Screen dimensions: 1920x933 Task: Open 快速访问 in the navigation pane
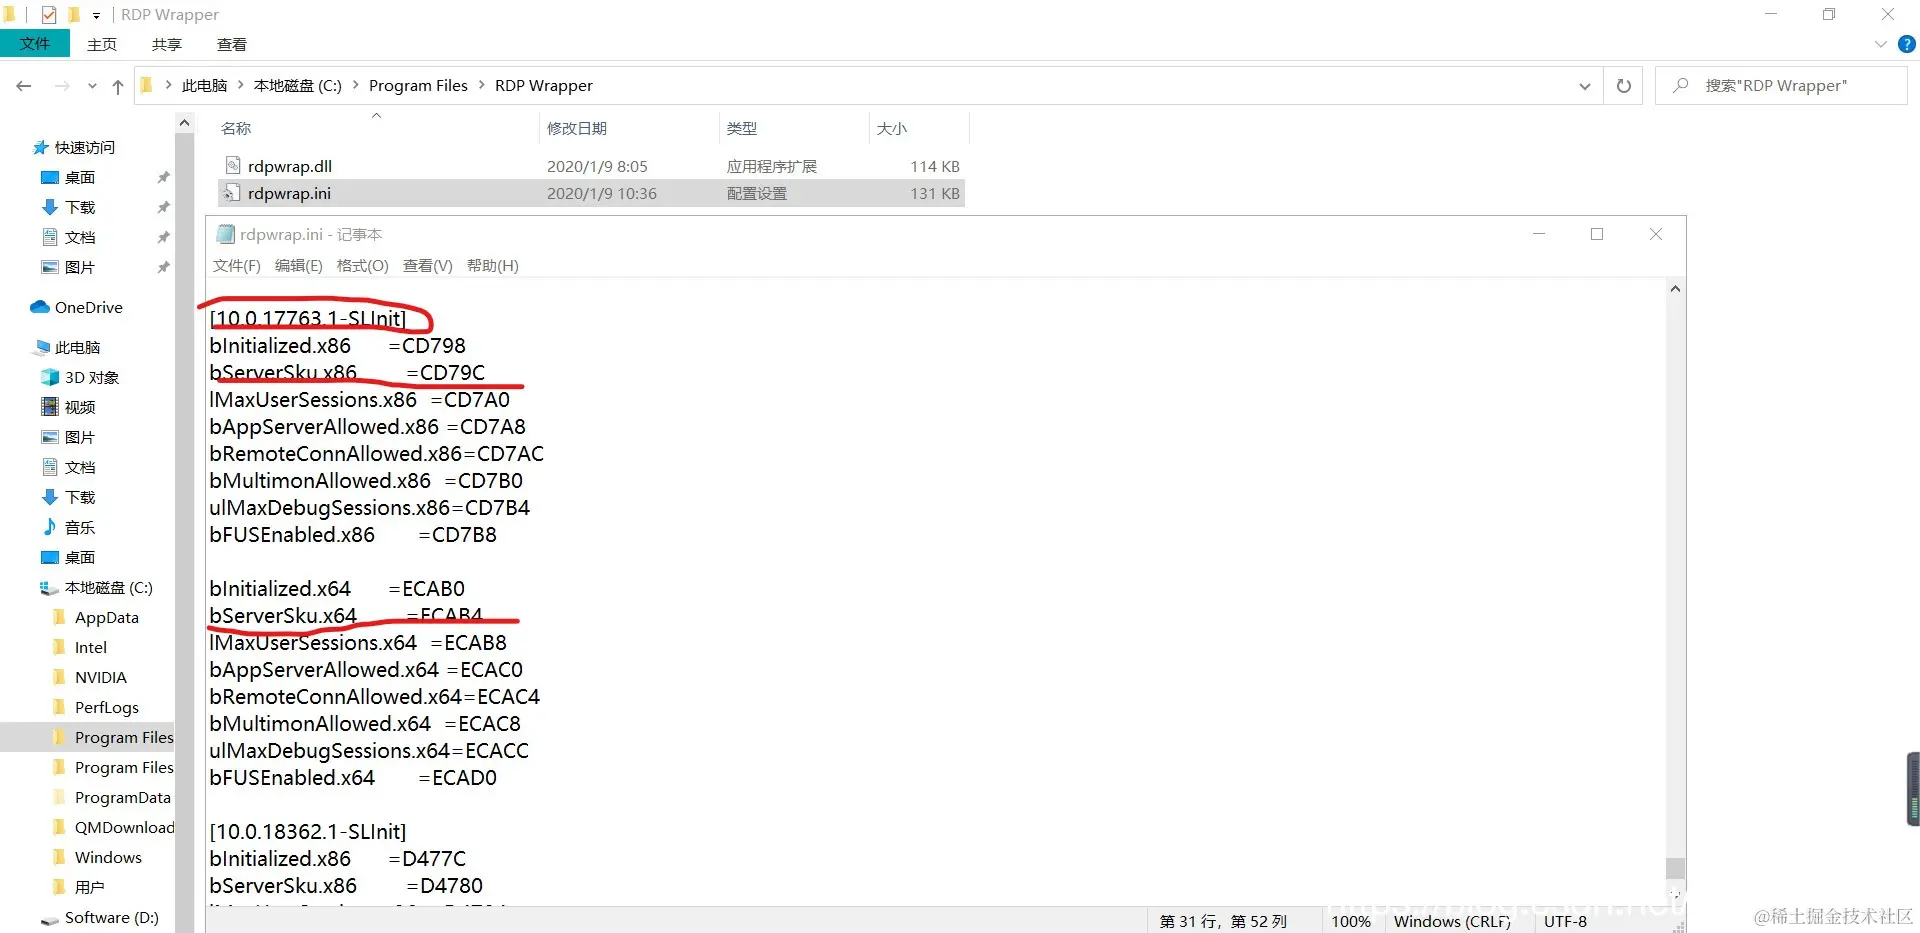click(85, 147)
